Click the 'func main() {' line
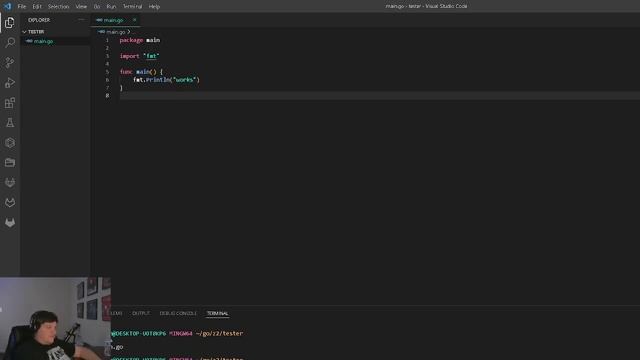The height and width of the screenshot is (360, 640). coord(141,72)
